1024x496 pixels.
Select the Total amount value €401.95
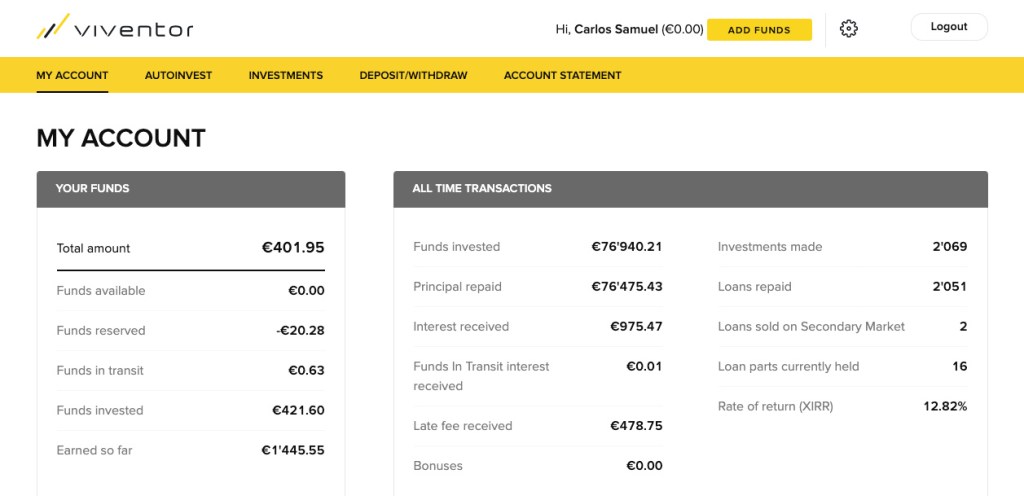tap(293, 248)
